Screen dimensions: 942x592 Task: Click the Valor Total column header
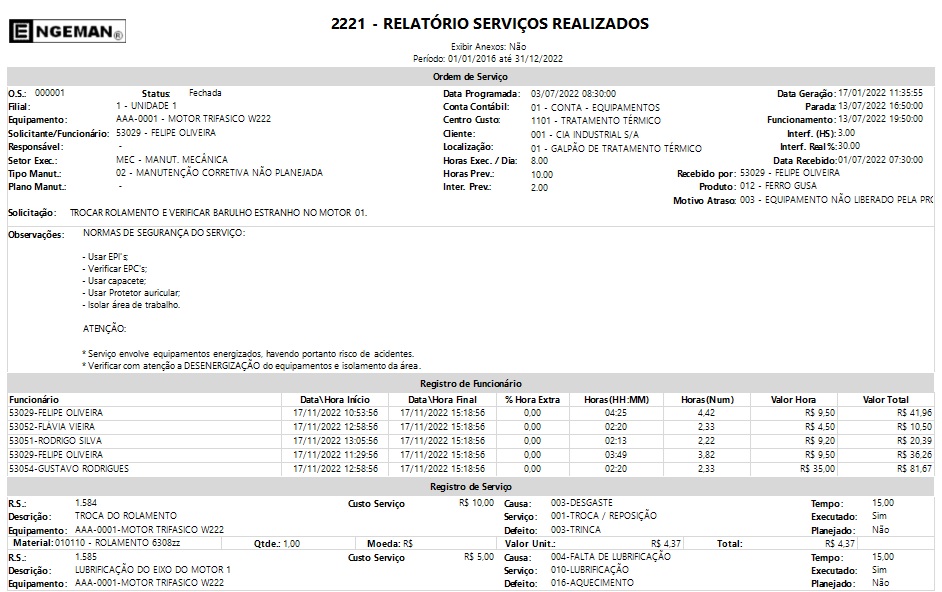tap(885, 399)
